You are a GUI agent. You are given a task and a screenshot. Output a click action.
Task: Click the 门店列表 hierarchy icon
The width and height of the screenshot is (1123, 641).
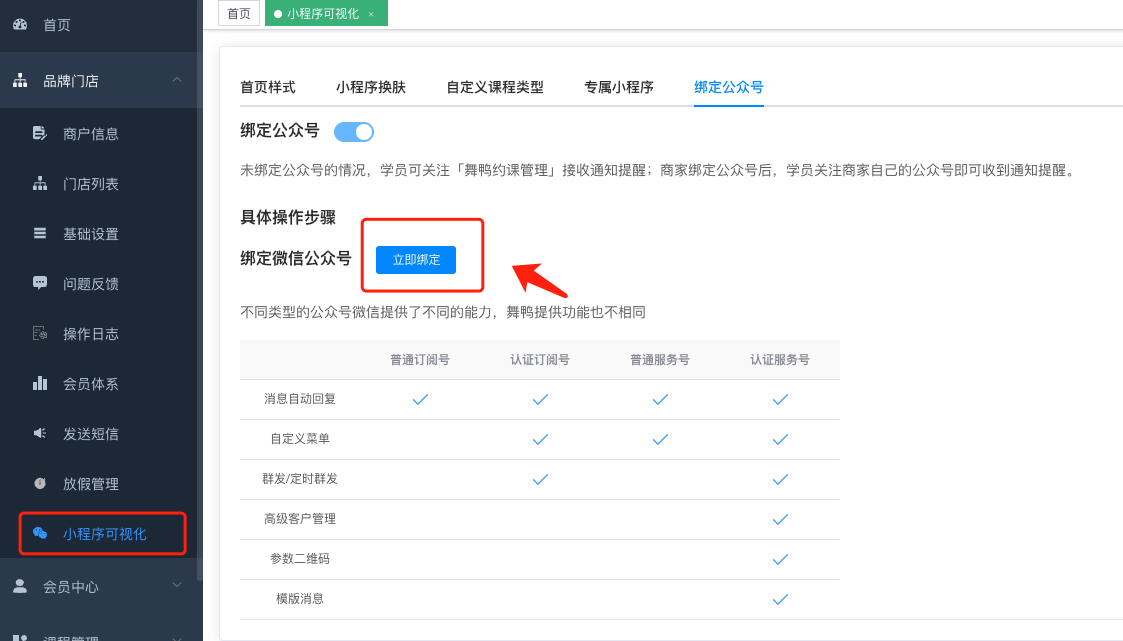coord(40,183)
